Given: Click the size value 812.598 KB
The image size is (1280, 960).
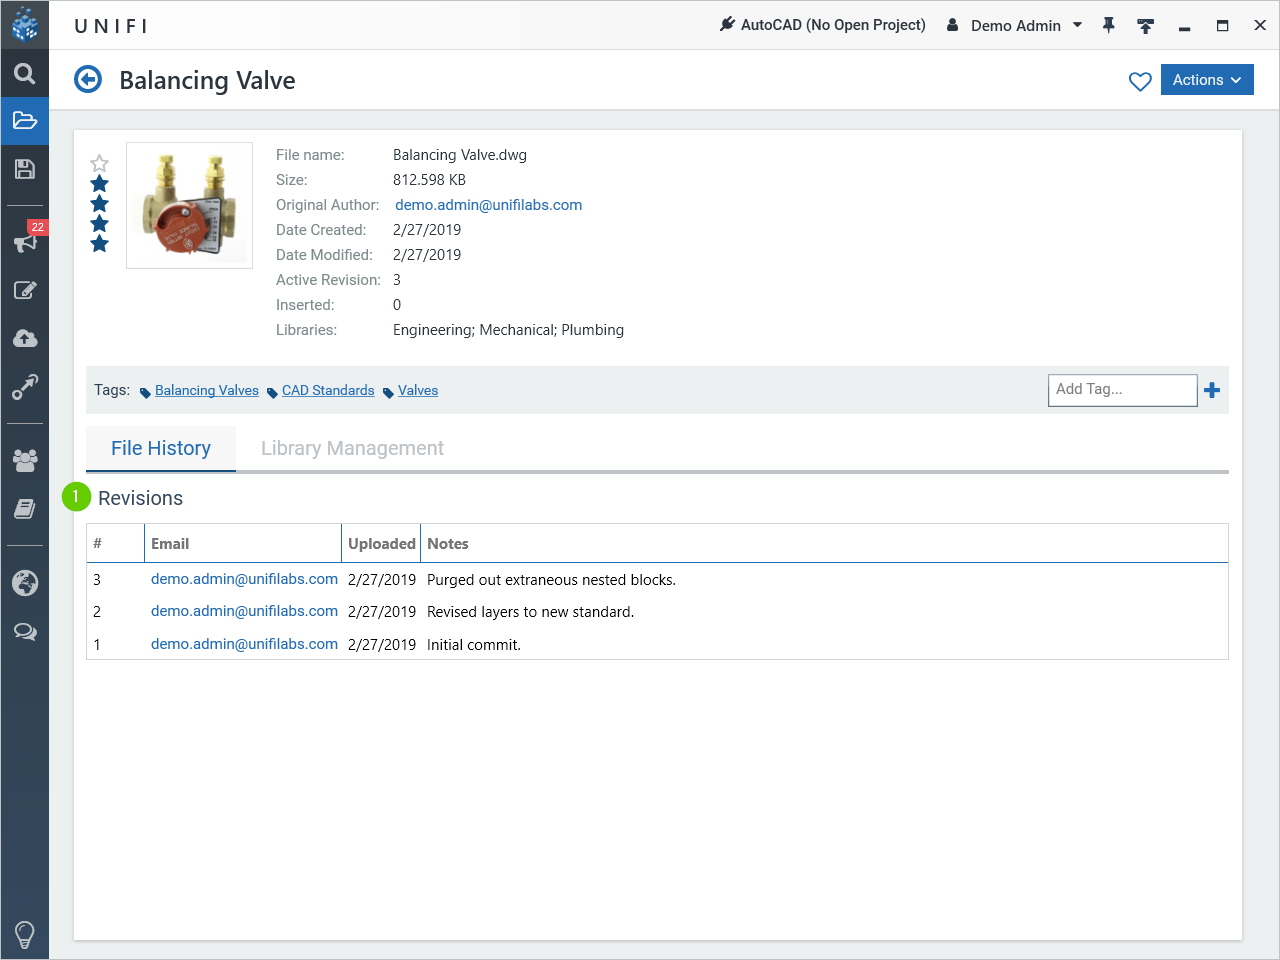Looking at the screenshot, I should (x=429, y=180).
